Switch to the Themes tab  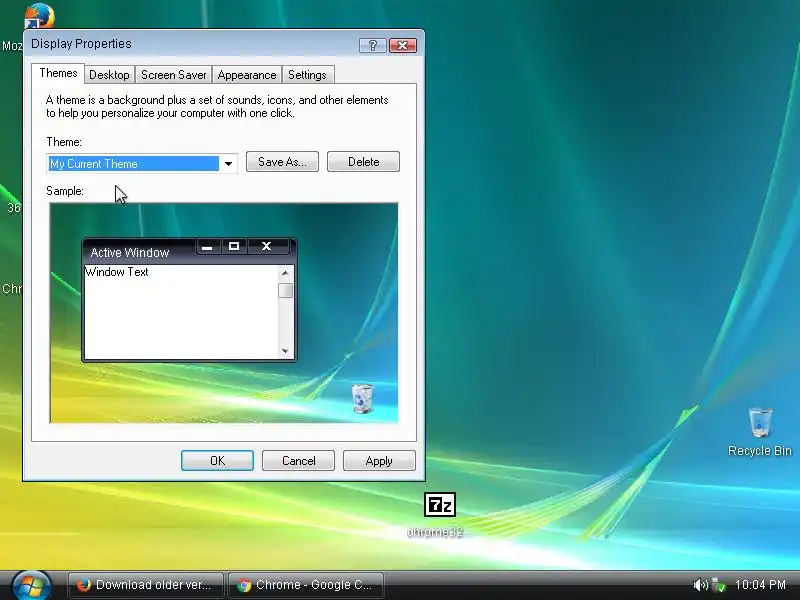click(58, 73)
